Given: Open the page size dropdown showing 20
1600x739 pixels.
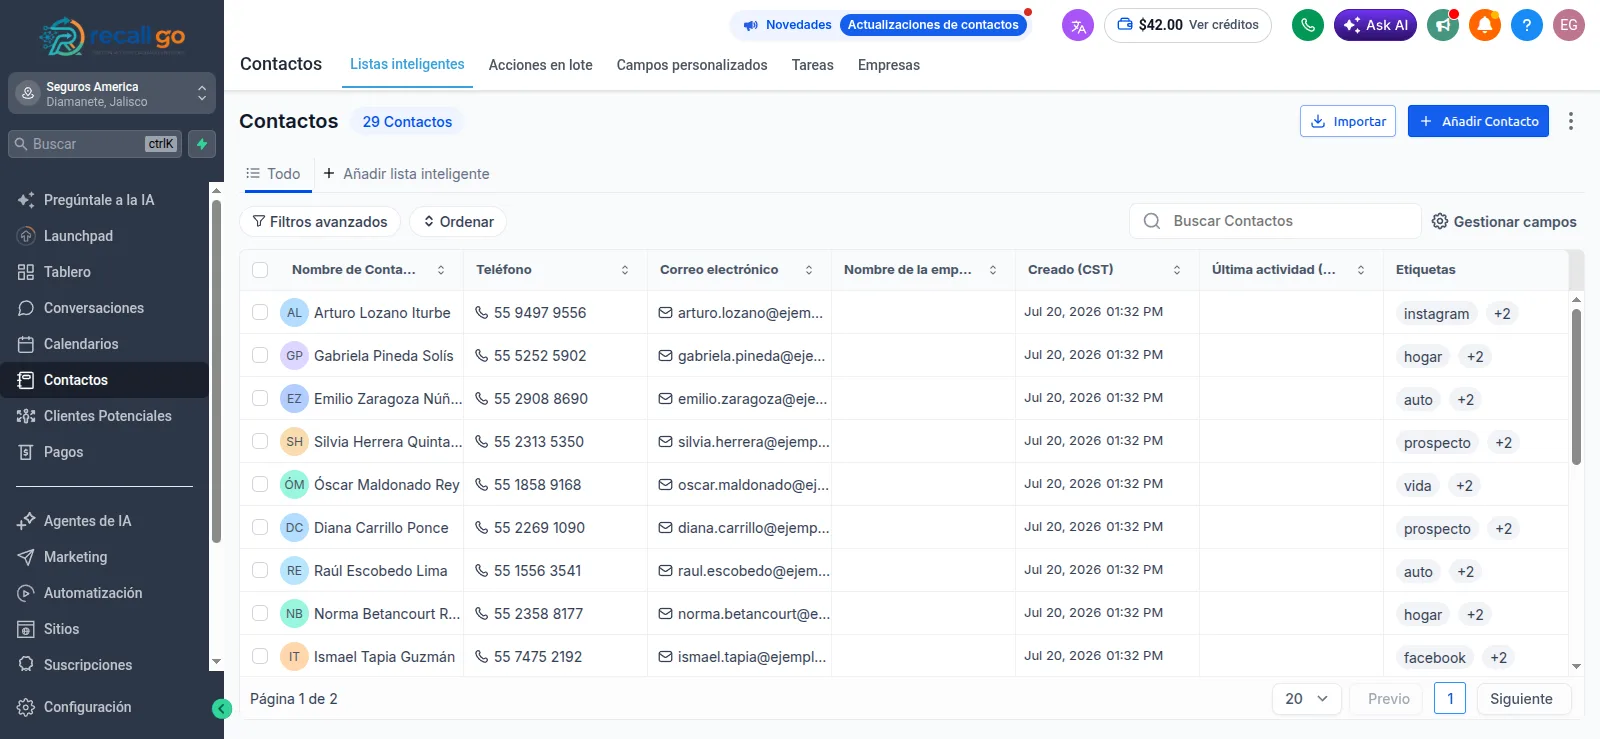Looking at the screenshot, I should 1306,699.
